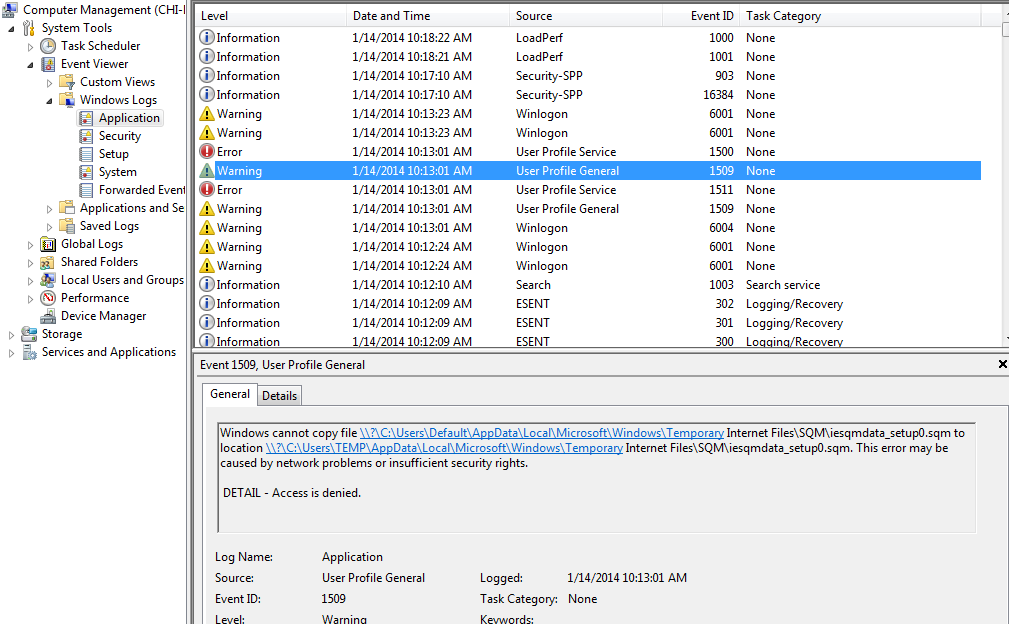This screenshot has height=624, width=1009.
Task: Click the Security log icon
Action: tap(86, 136)
